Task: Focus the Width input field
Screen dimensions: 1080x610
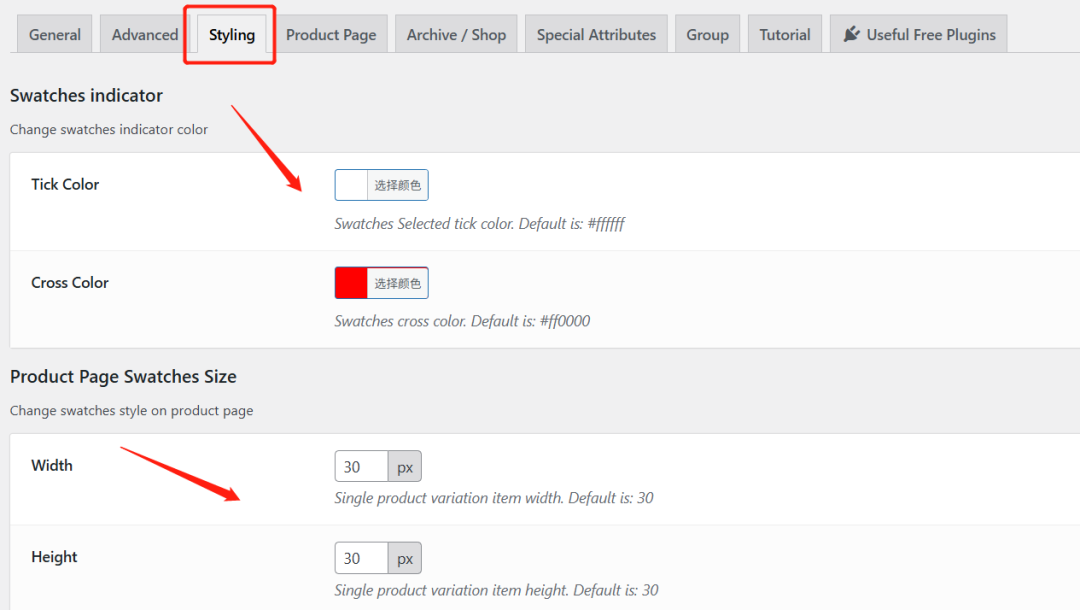Action: [x=361, y=467]
